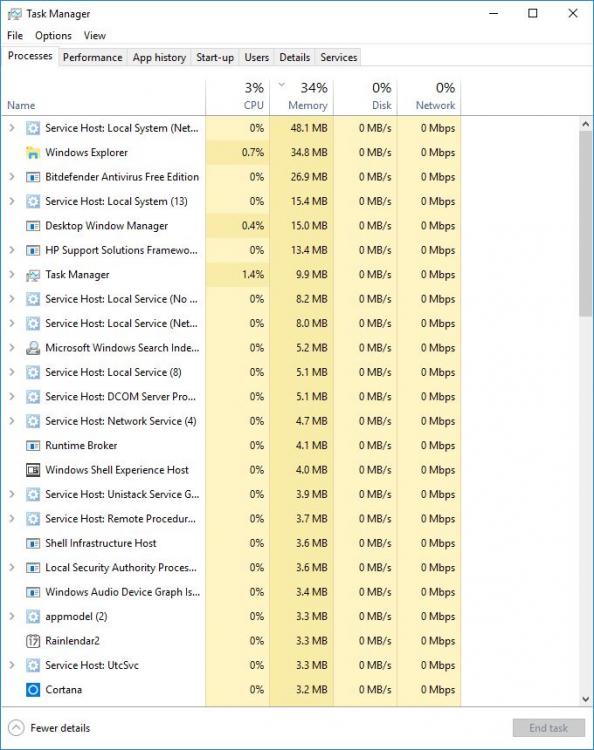The width and height of the screenshot is (594, 750).
Task: Open the Options menu
Action: click(53, 36)
